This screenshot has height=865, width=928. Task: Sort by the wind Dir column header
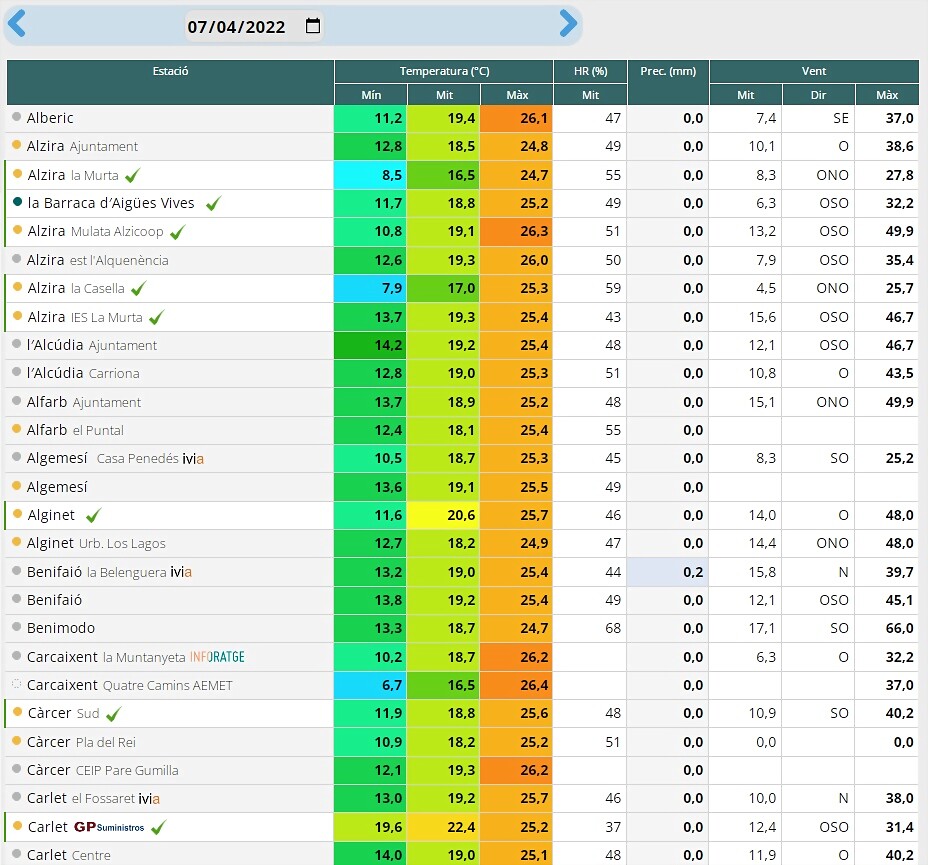[x=819, y=95]
